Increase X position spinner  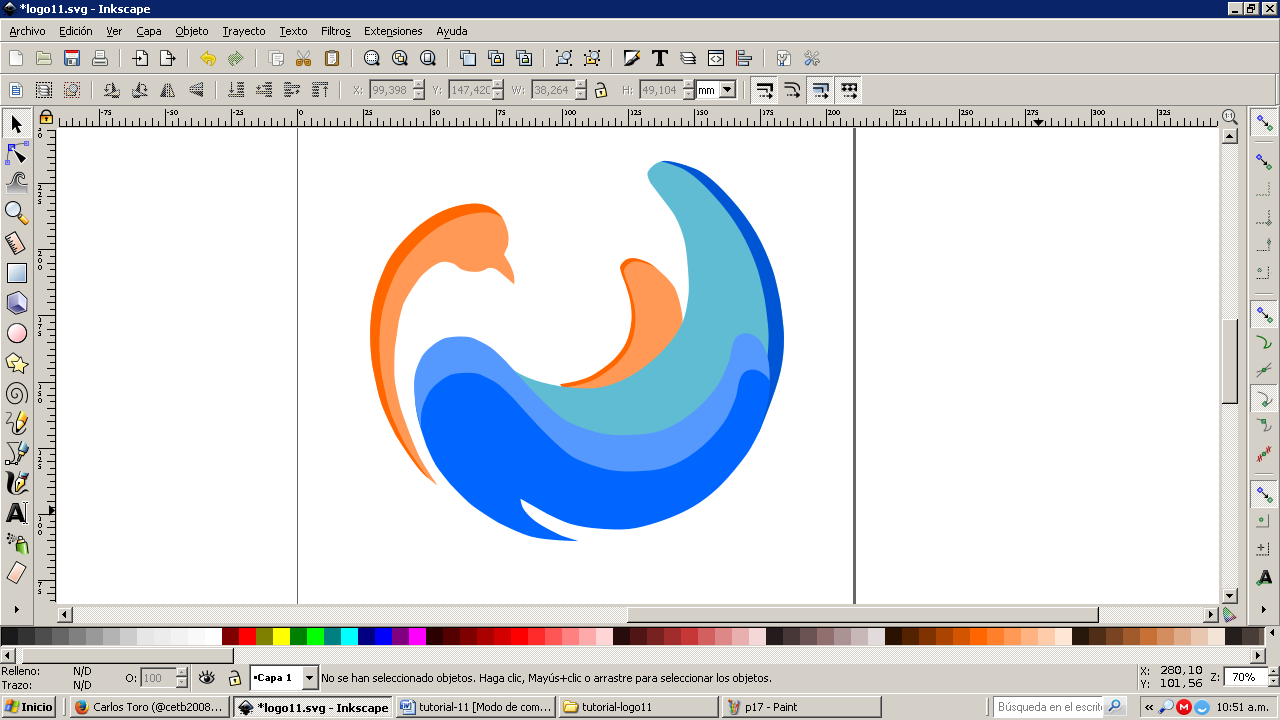419,86
